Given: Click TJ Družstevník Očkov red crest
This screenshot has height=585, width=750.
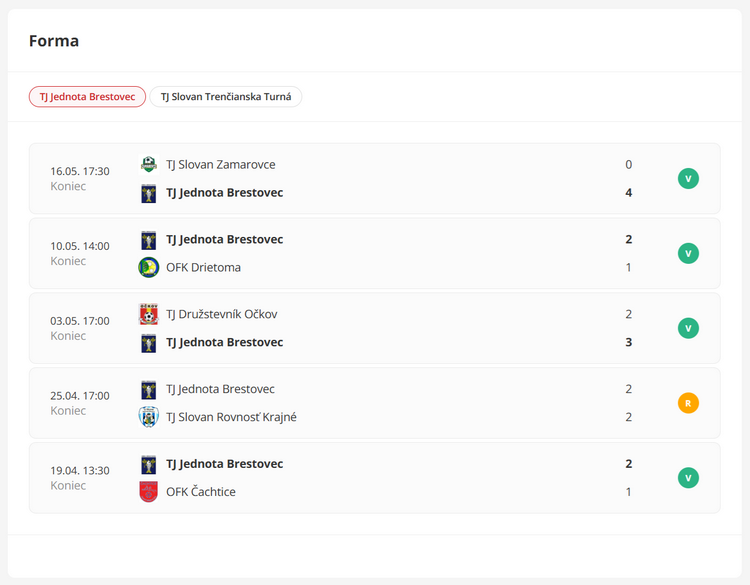Looking at the screenshot, I should click(x=149, y=314).
